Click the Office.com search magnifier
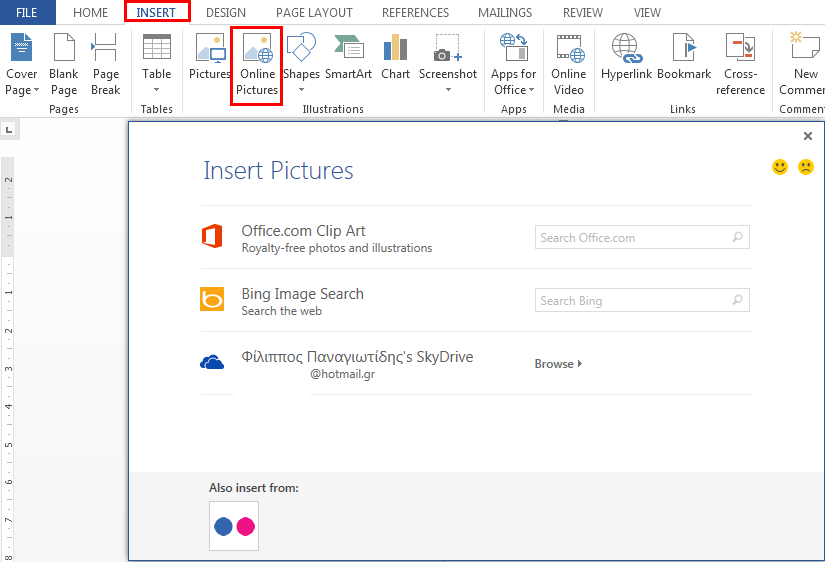The width and height of the screenshot is (825, 562). (x=738, y=237)
